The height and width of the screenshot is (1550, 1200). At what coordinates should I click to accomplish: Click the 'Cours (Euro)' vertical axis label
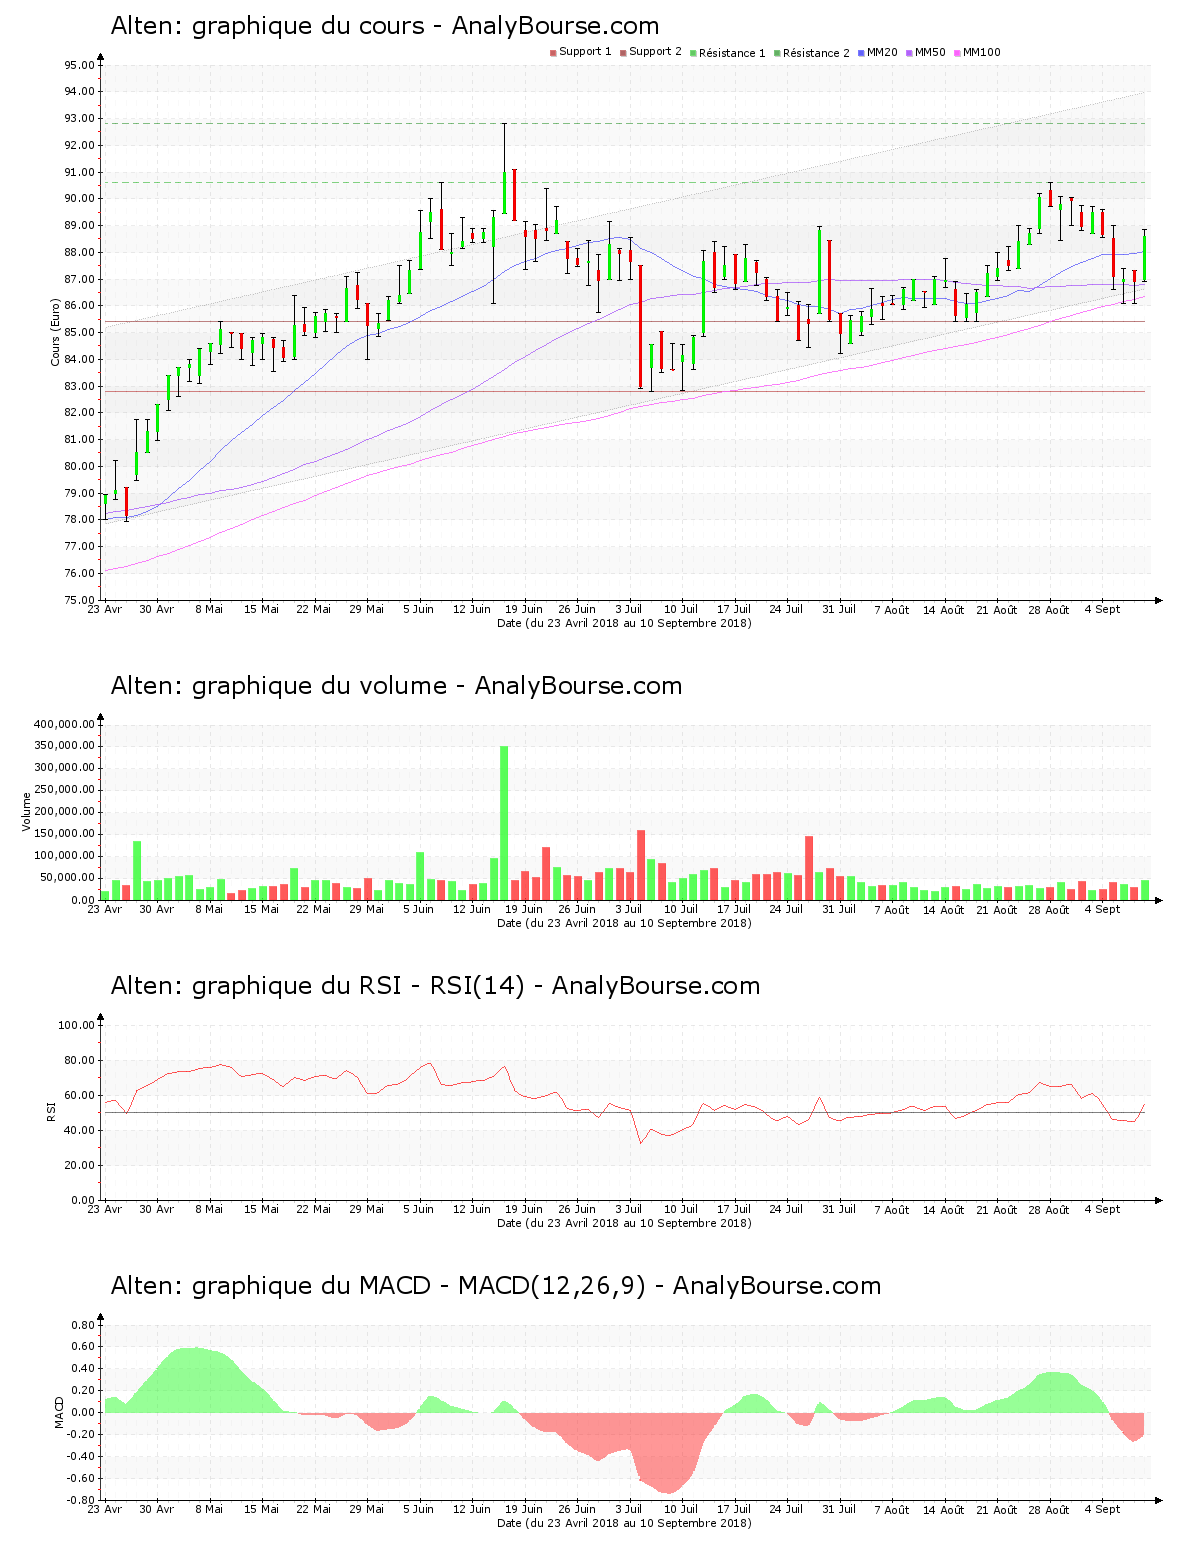pos(56,332)
